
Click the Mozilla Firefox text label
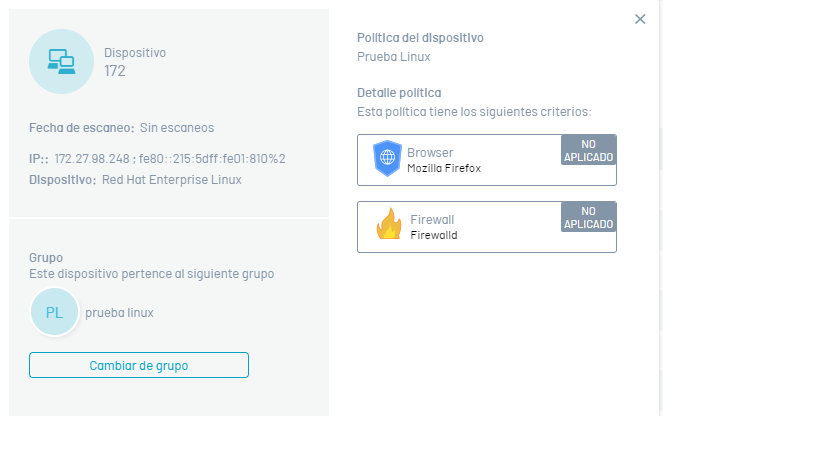coord(444,168)
